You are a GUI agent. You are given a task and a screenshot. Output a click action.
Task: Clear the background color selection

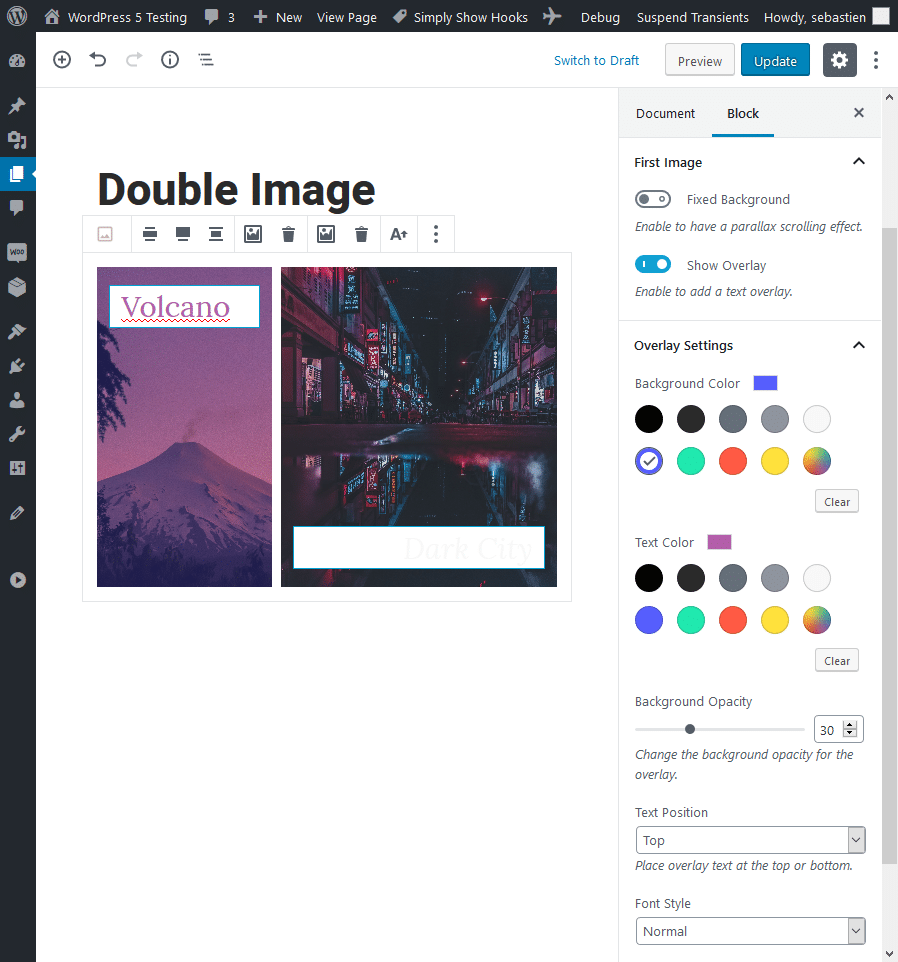tap(837, 502)
